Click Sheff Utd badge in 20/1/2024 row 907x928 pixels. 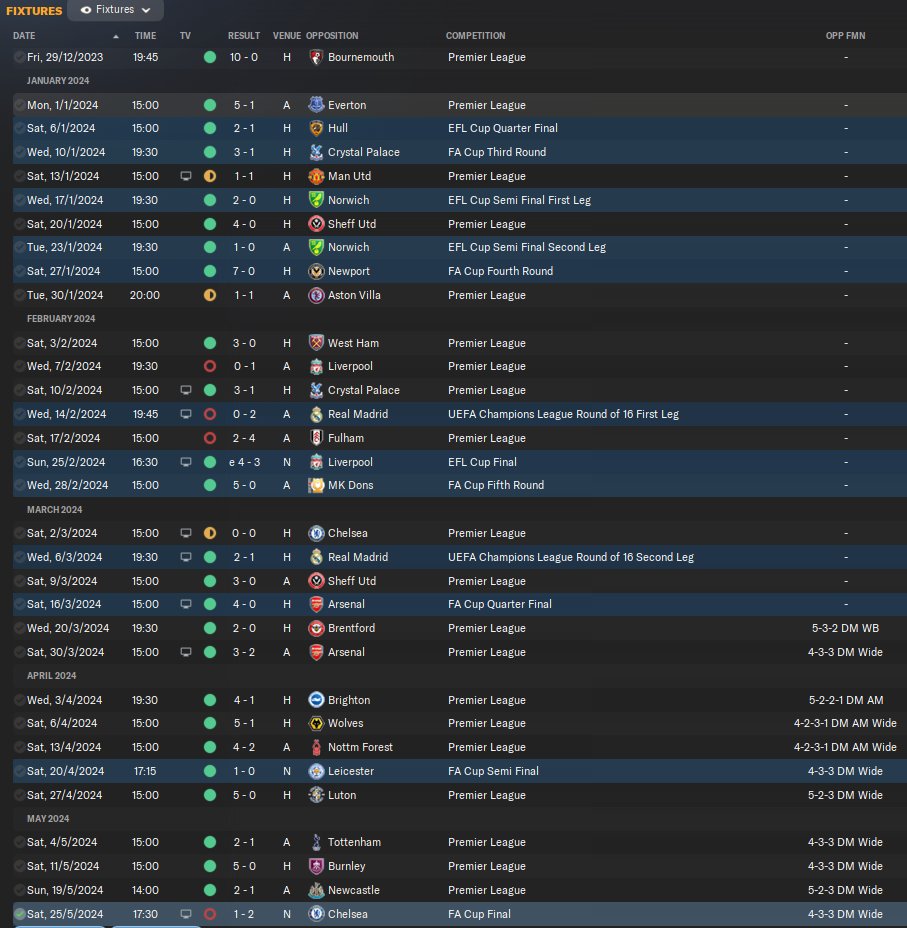tap(317, 224)
